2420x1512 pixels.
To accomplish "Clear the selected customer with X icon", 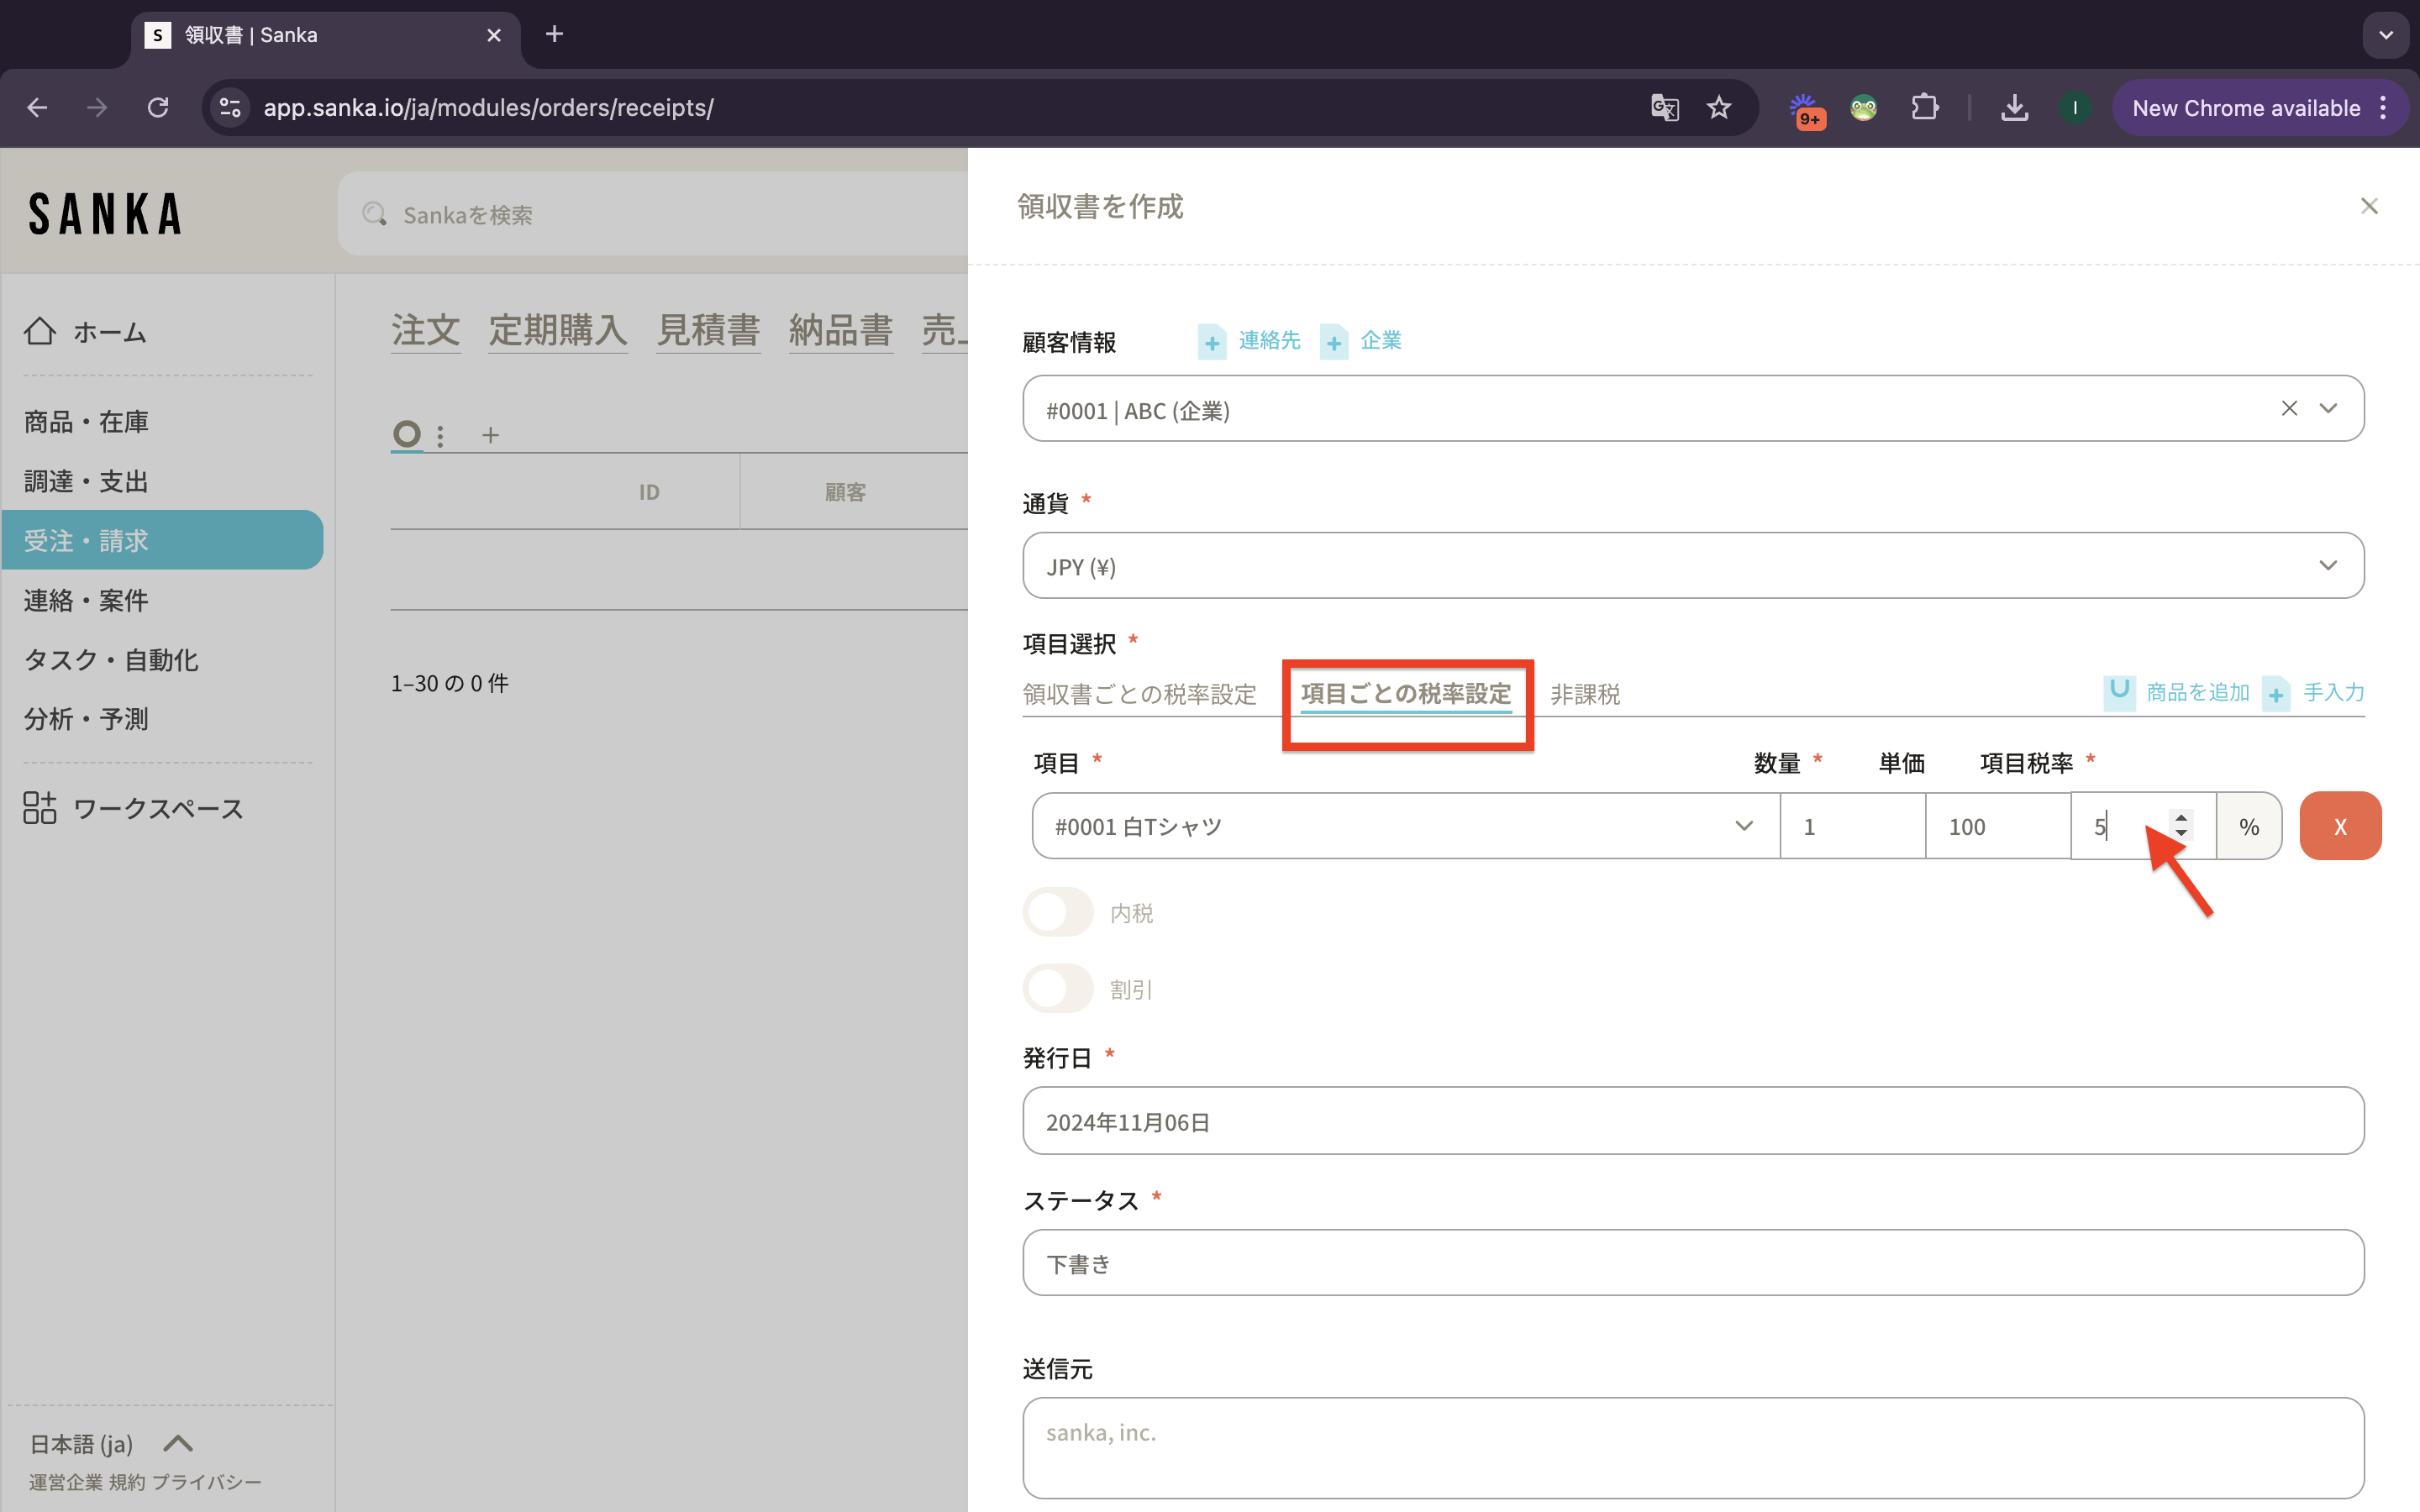I will click(2288, 408).
